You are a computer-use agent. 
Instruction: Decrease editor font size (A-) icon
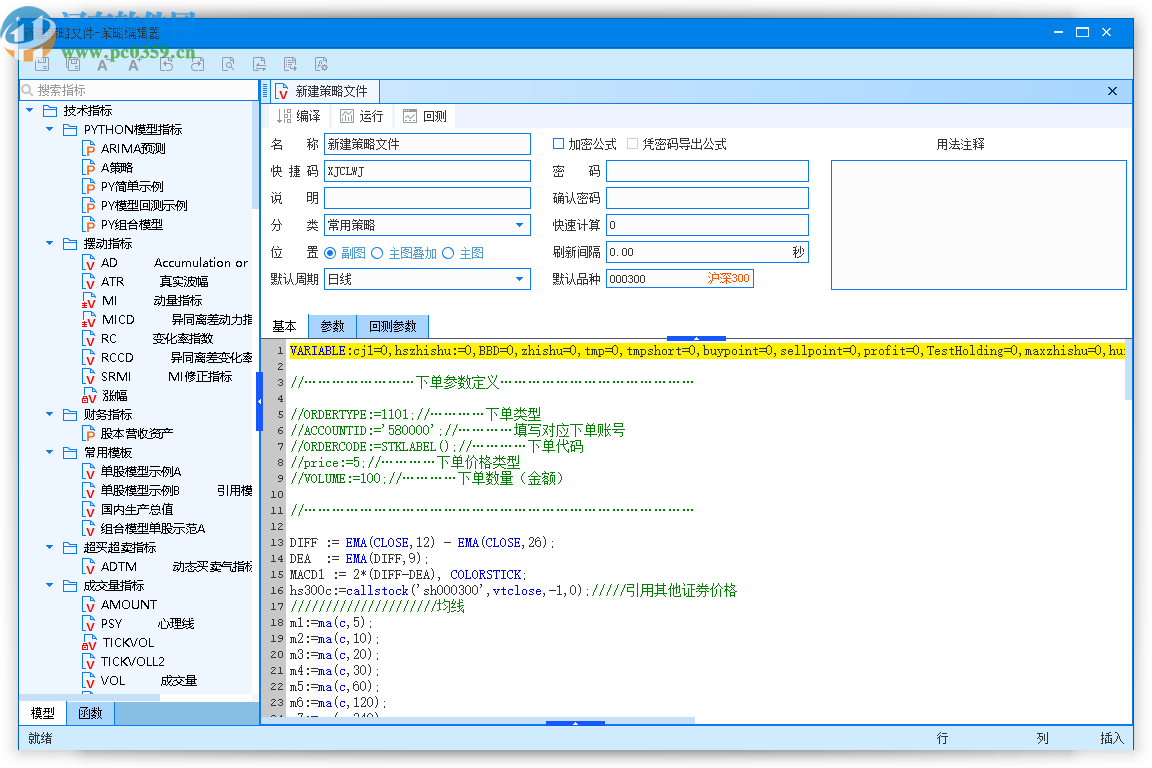click(103, 65)
